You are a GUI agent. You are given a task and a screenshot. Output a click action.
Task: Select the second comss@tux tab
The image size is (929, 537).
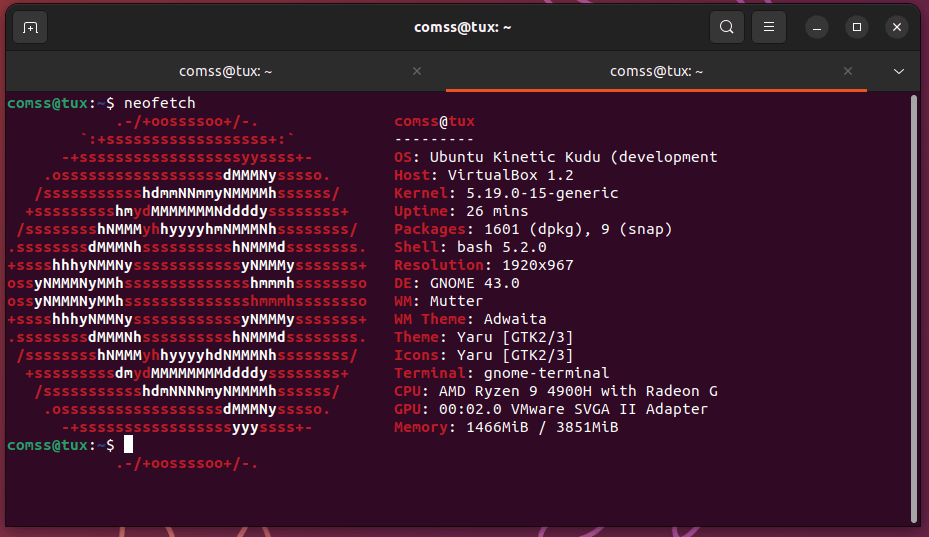pos(656,71)
